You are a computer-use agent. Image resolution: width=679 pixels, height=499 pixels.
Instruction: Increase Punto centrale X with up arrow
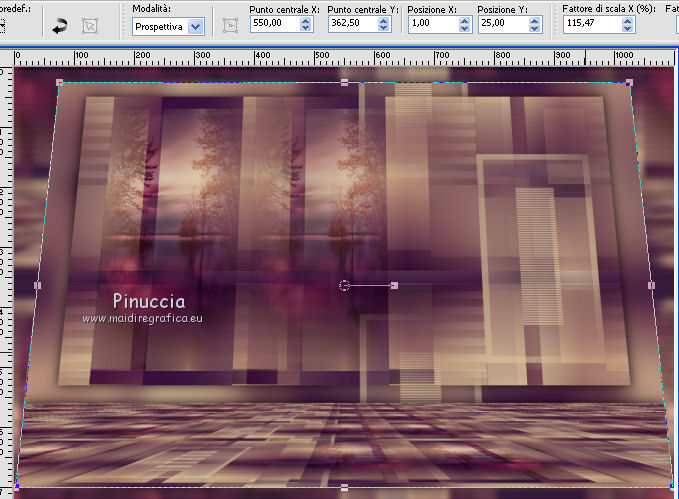click(306, 20)
